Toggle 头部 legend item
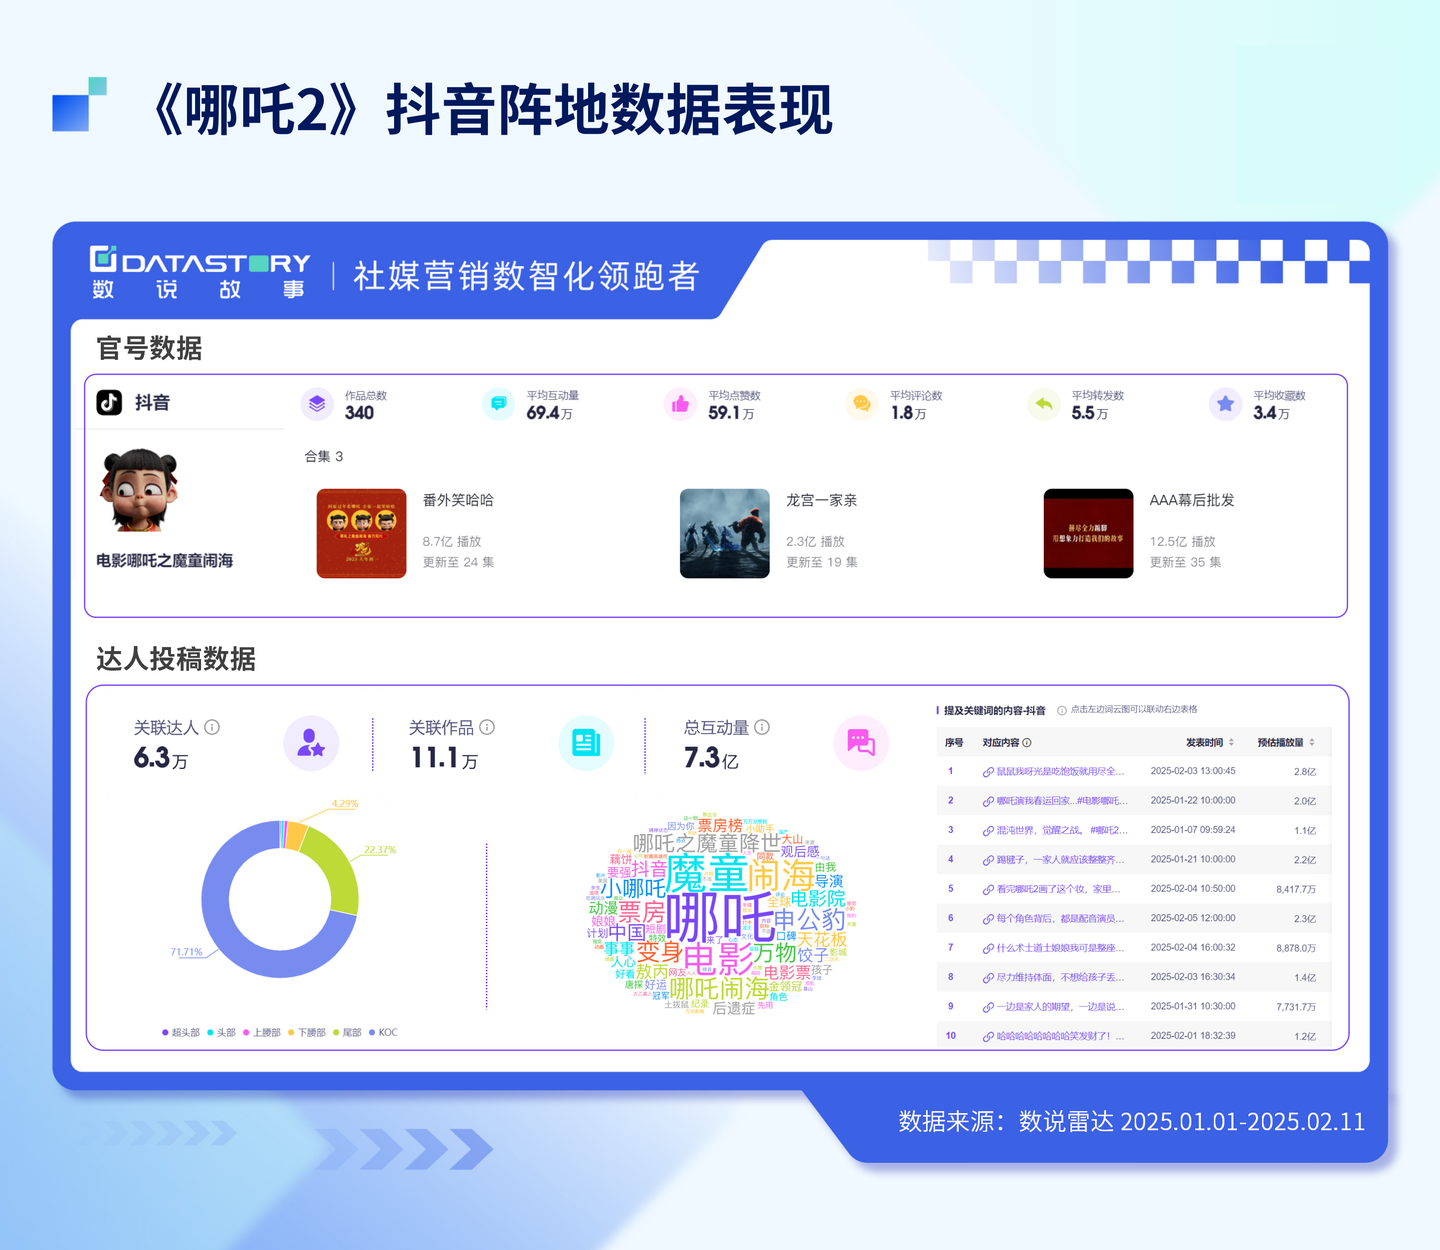Image resolution: width=1440 pixels, height=1250 pixels. click(x=222, y=1032)
